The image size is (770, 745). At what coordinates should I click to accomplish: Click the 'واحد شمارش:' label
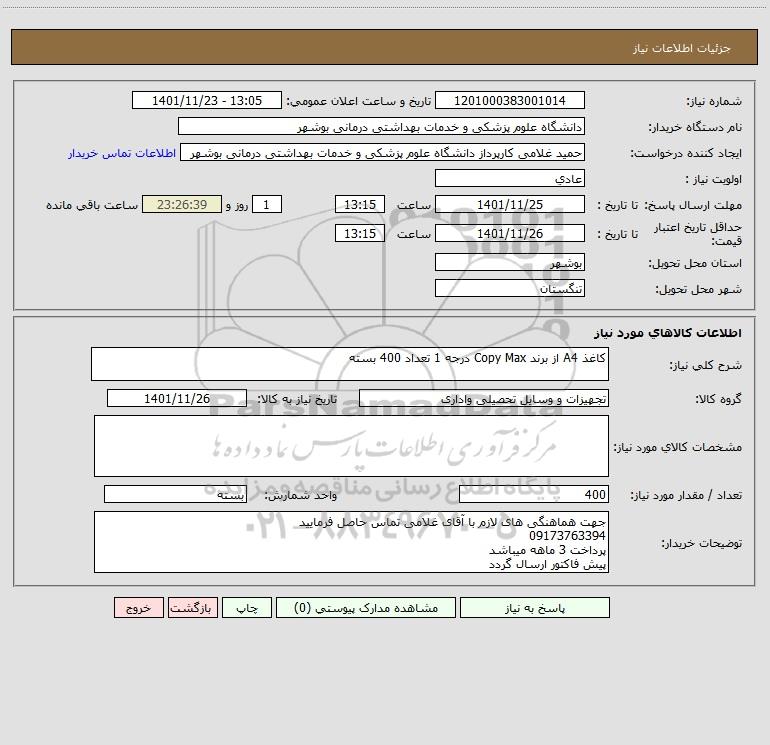(301, 496)
